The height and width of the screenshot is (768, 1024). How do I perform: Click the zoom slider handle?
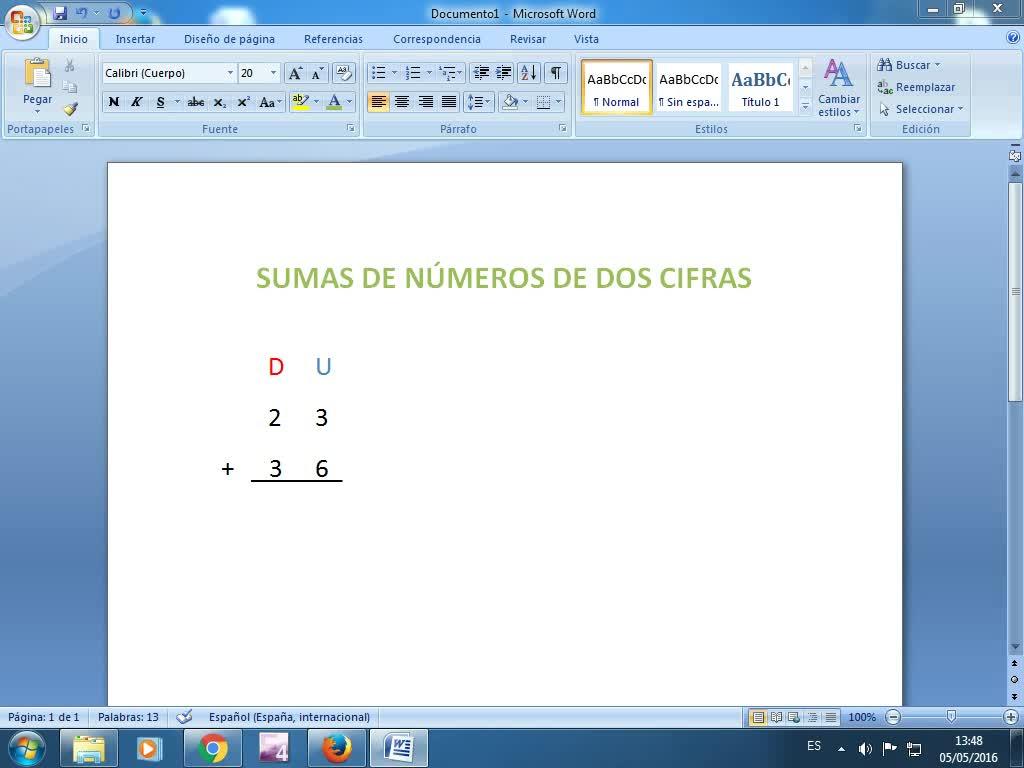(x=951, y=716)
